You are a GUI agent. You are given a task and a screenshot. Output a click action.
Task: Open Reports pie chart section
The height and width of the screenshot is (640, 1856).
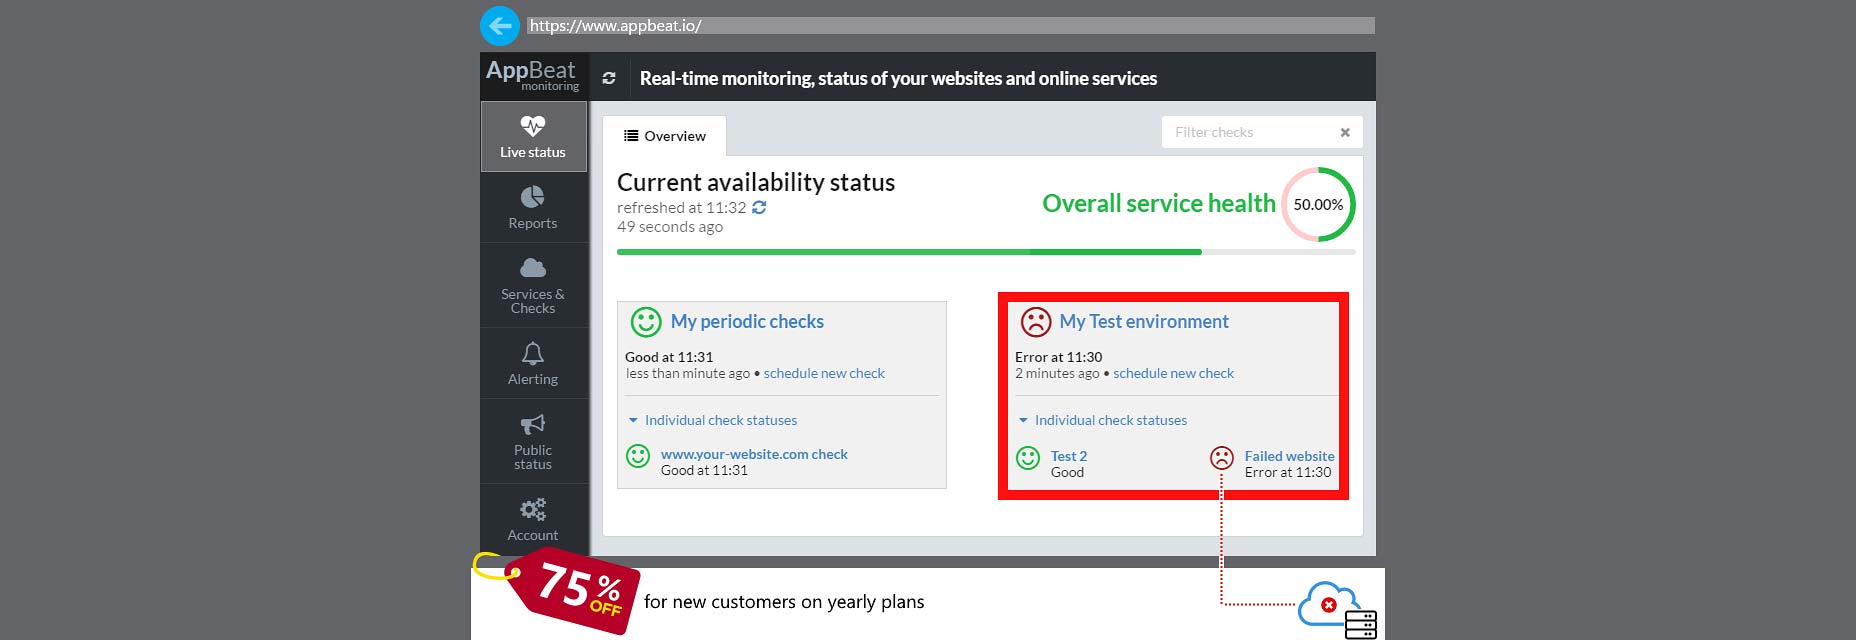[533, 207]
